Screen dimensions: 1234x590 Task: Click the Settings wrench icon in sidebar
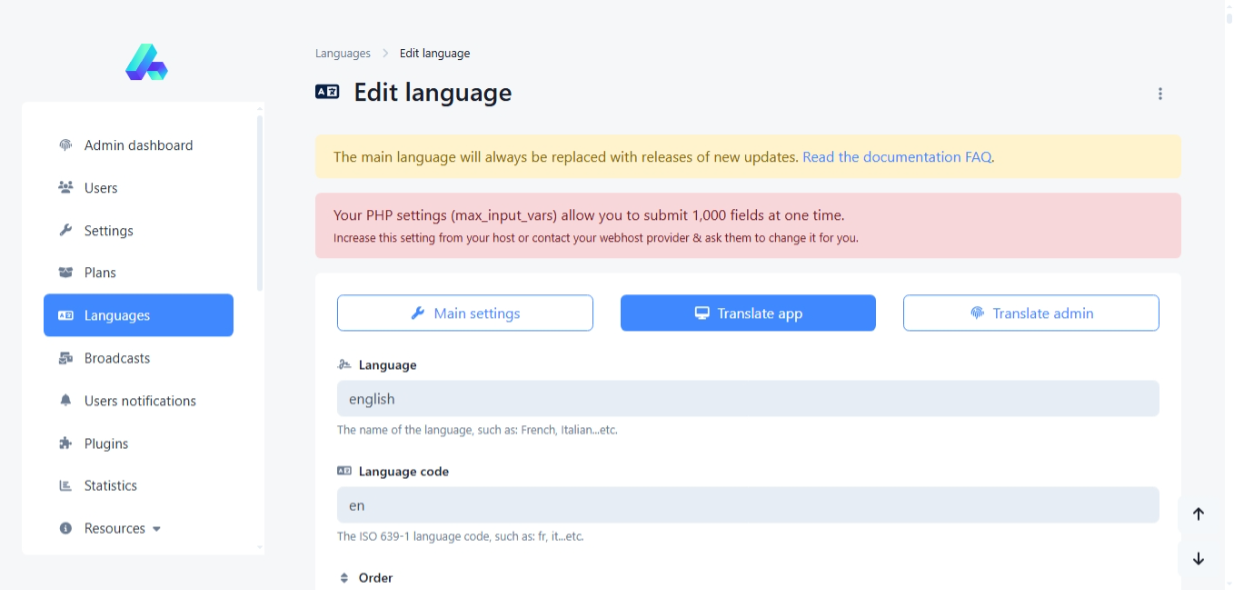tap(66, 231)
